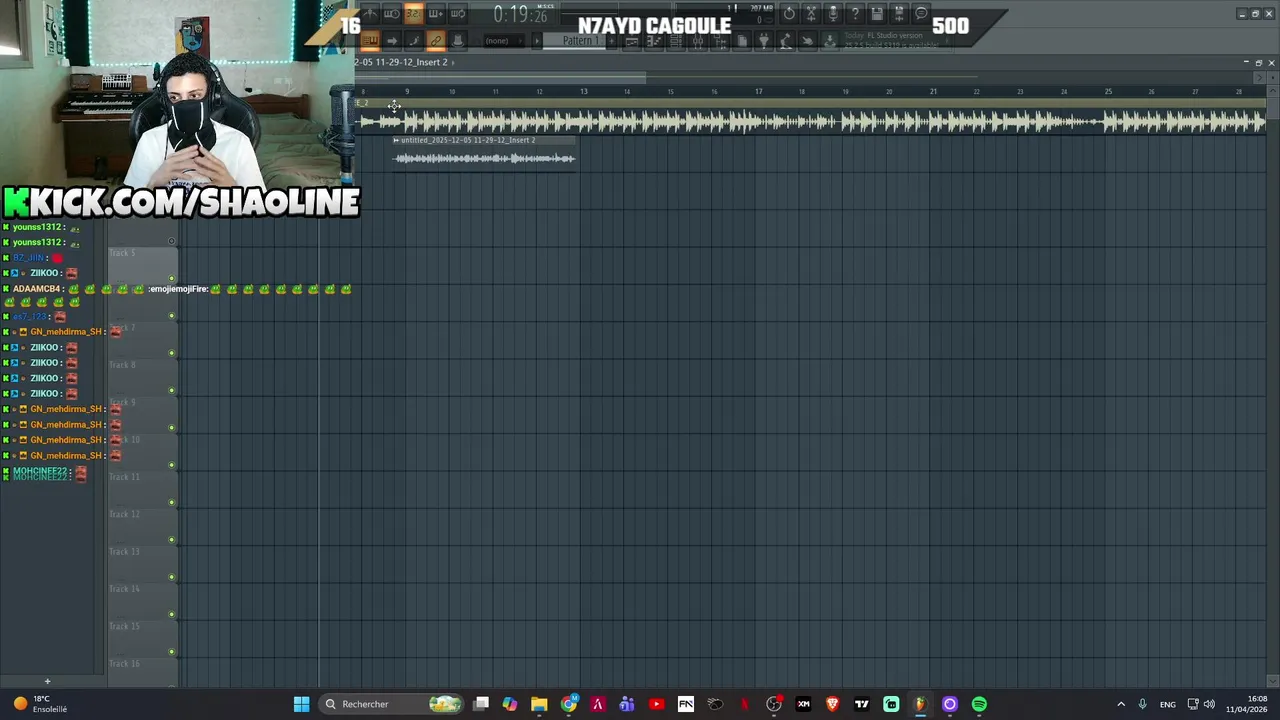
Task: Click the plus button below track list
Action: coord(47,681)
